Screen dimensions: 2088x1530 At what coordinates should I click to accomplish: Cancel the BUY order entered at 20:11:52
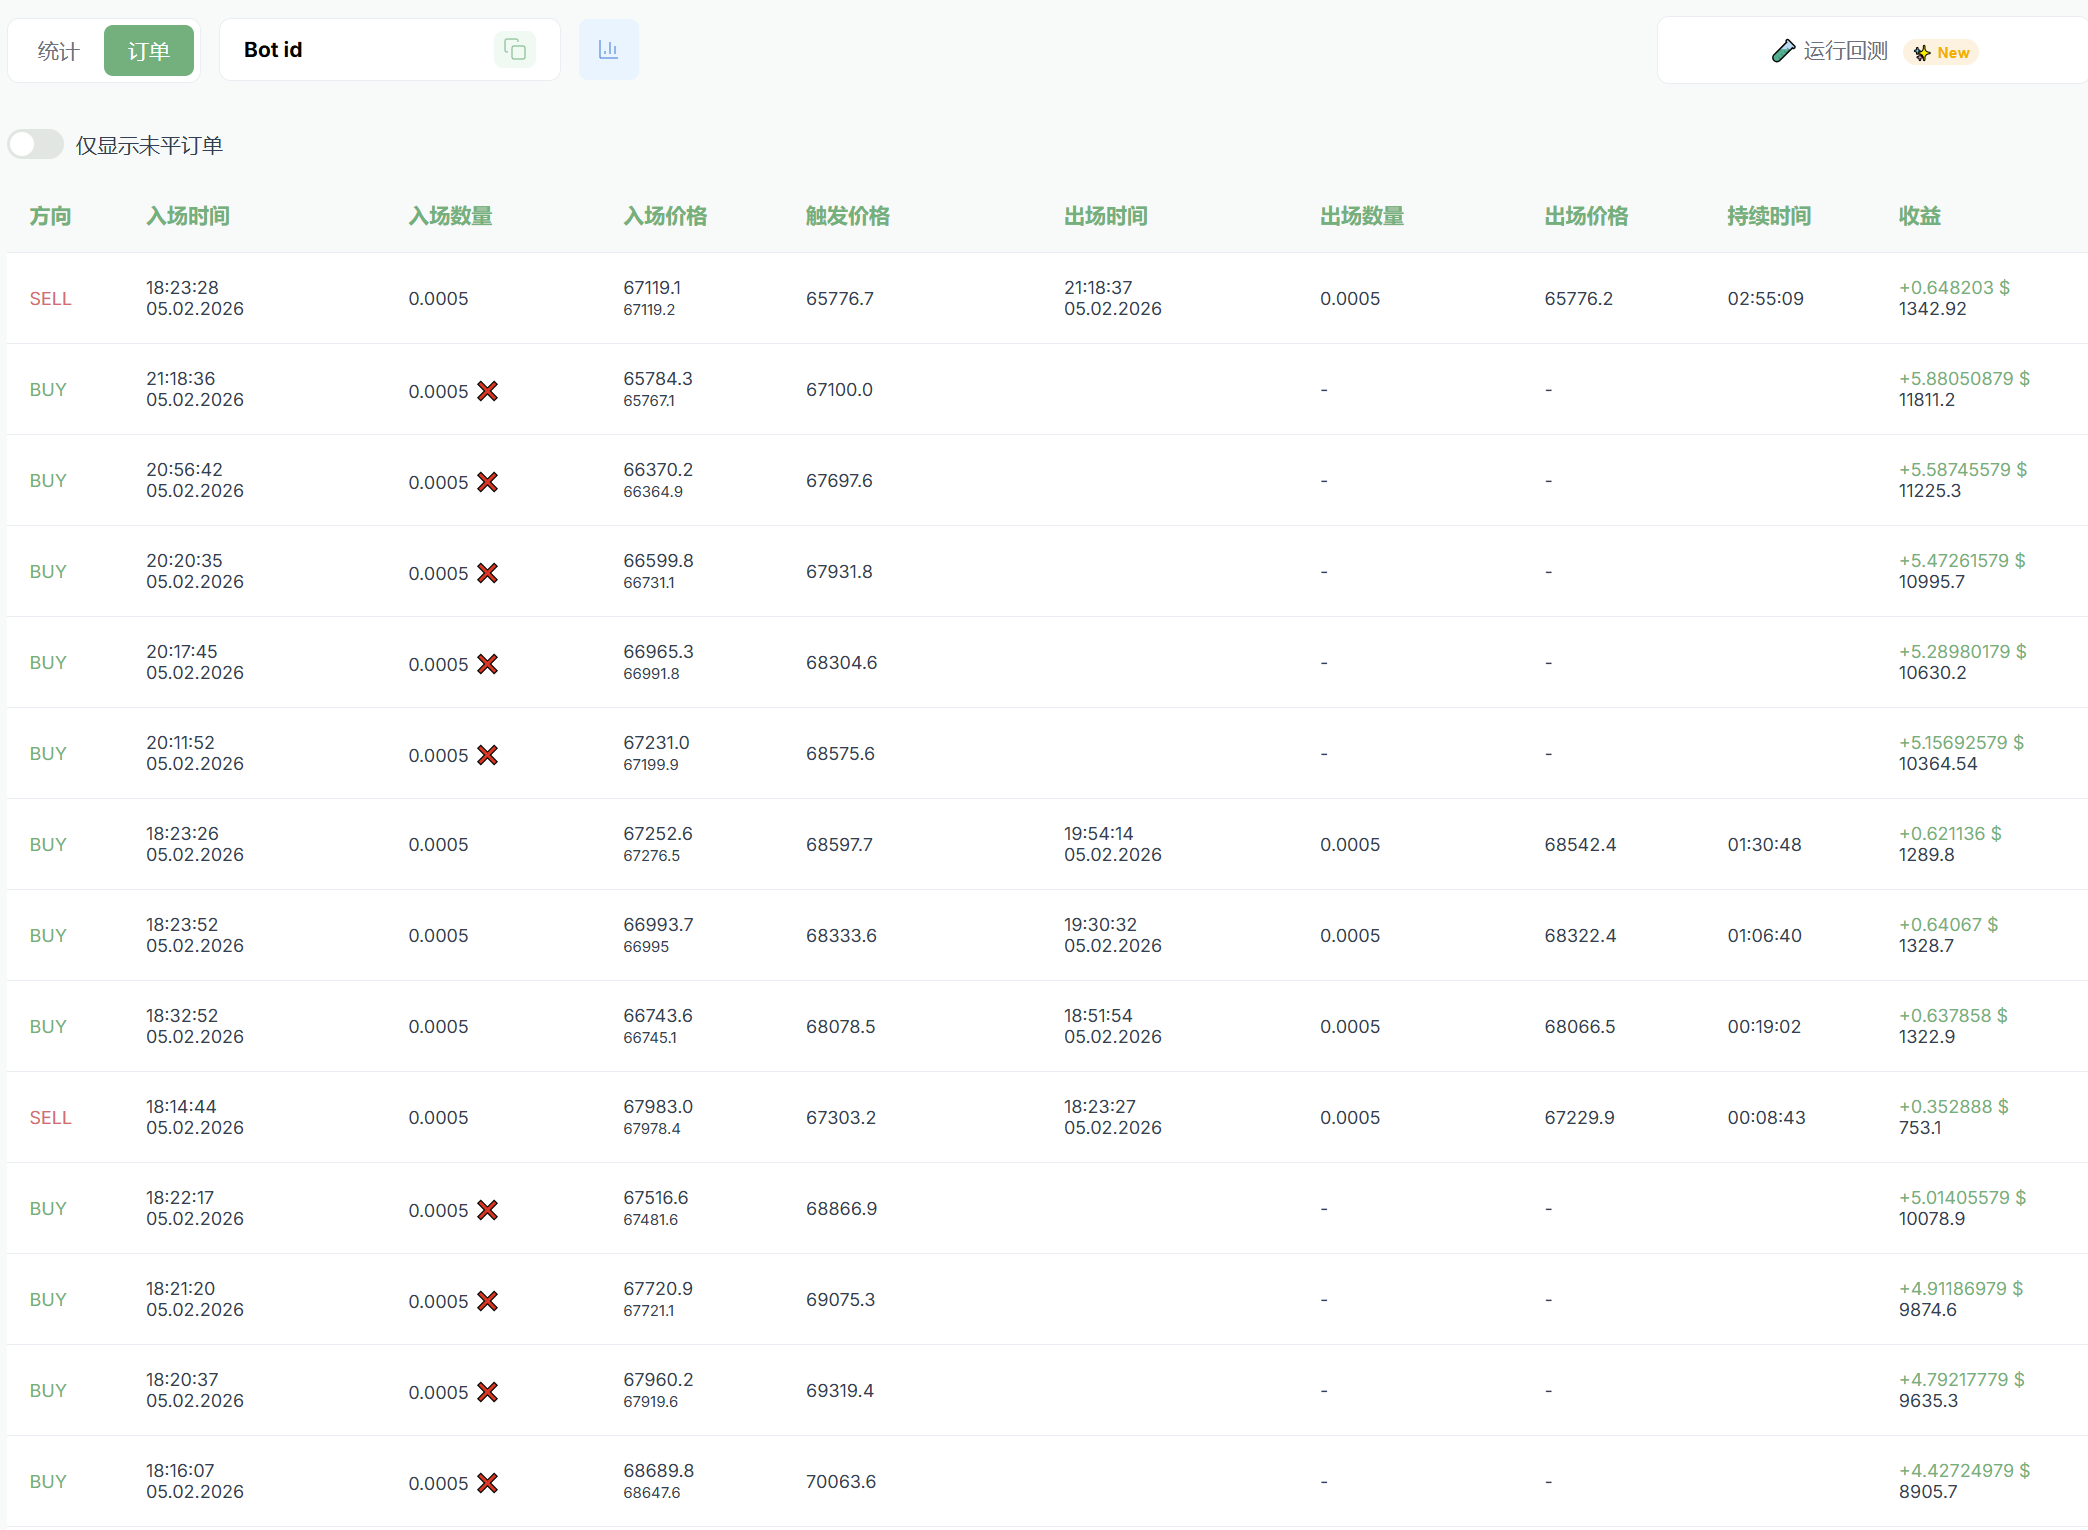pyautogui.click(x=488, y=755)
